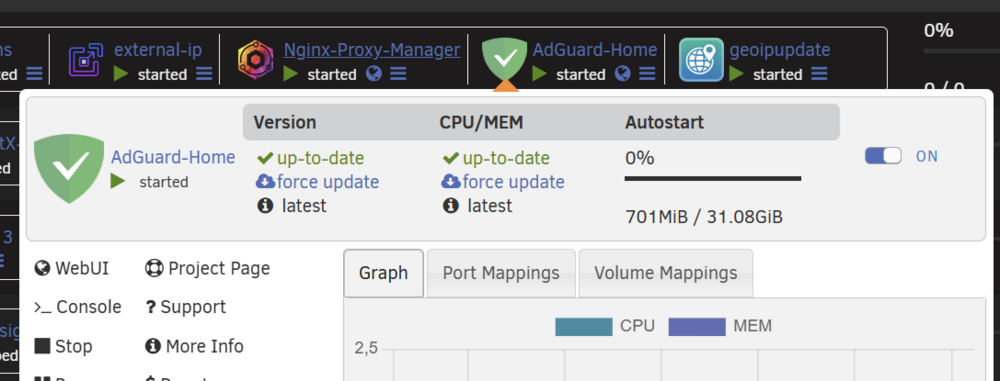The width and height of the screenshot is (1000, 381).
Task: Click the latest info icon under Version
Action: point(265,206)
